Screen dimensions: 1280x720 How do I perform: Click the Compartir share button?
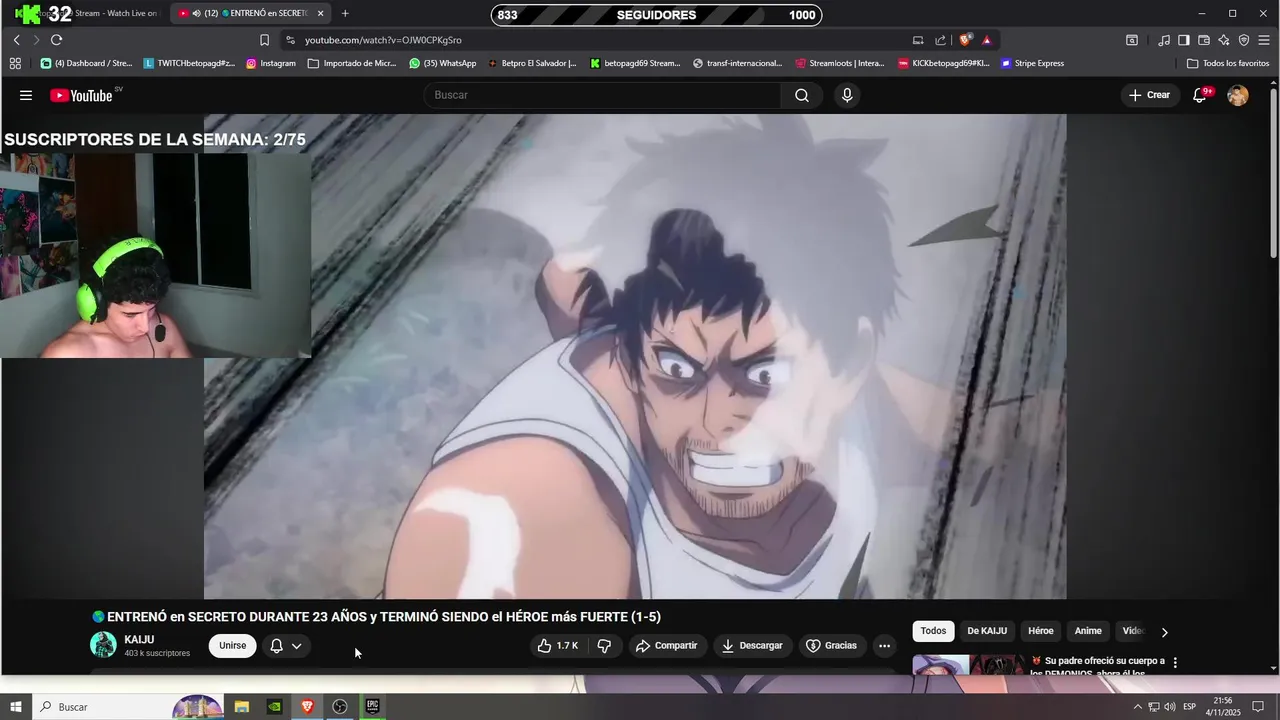pyautogui.click(x=668, y=646)
